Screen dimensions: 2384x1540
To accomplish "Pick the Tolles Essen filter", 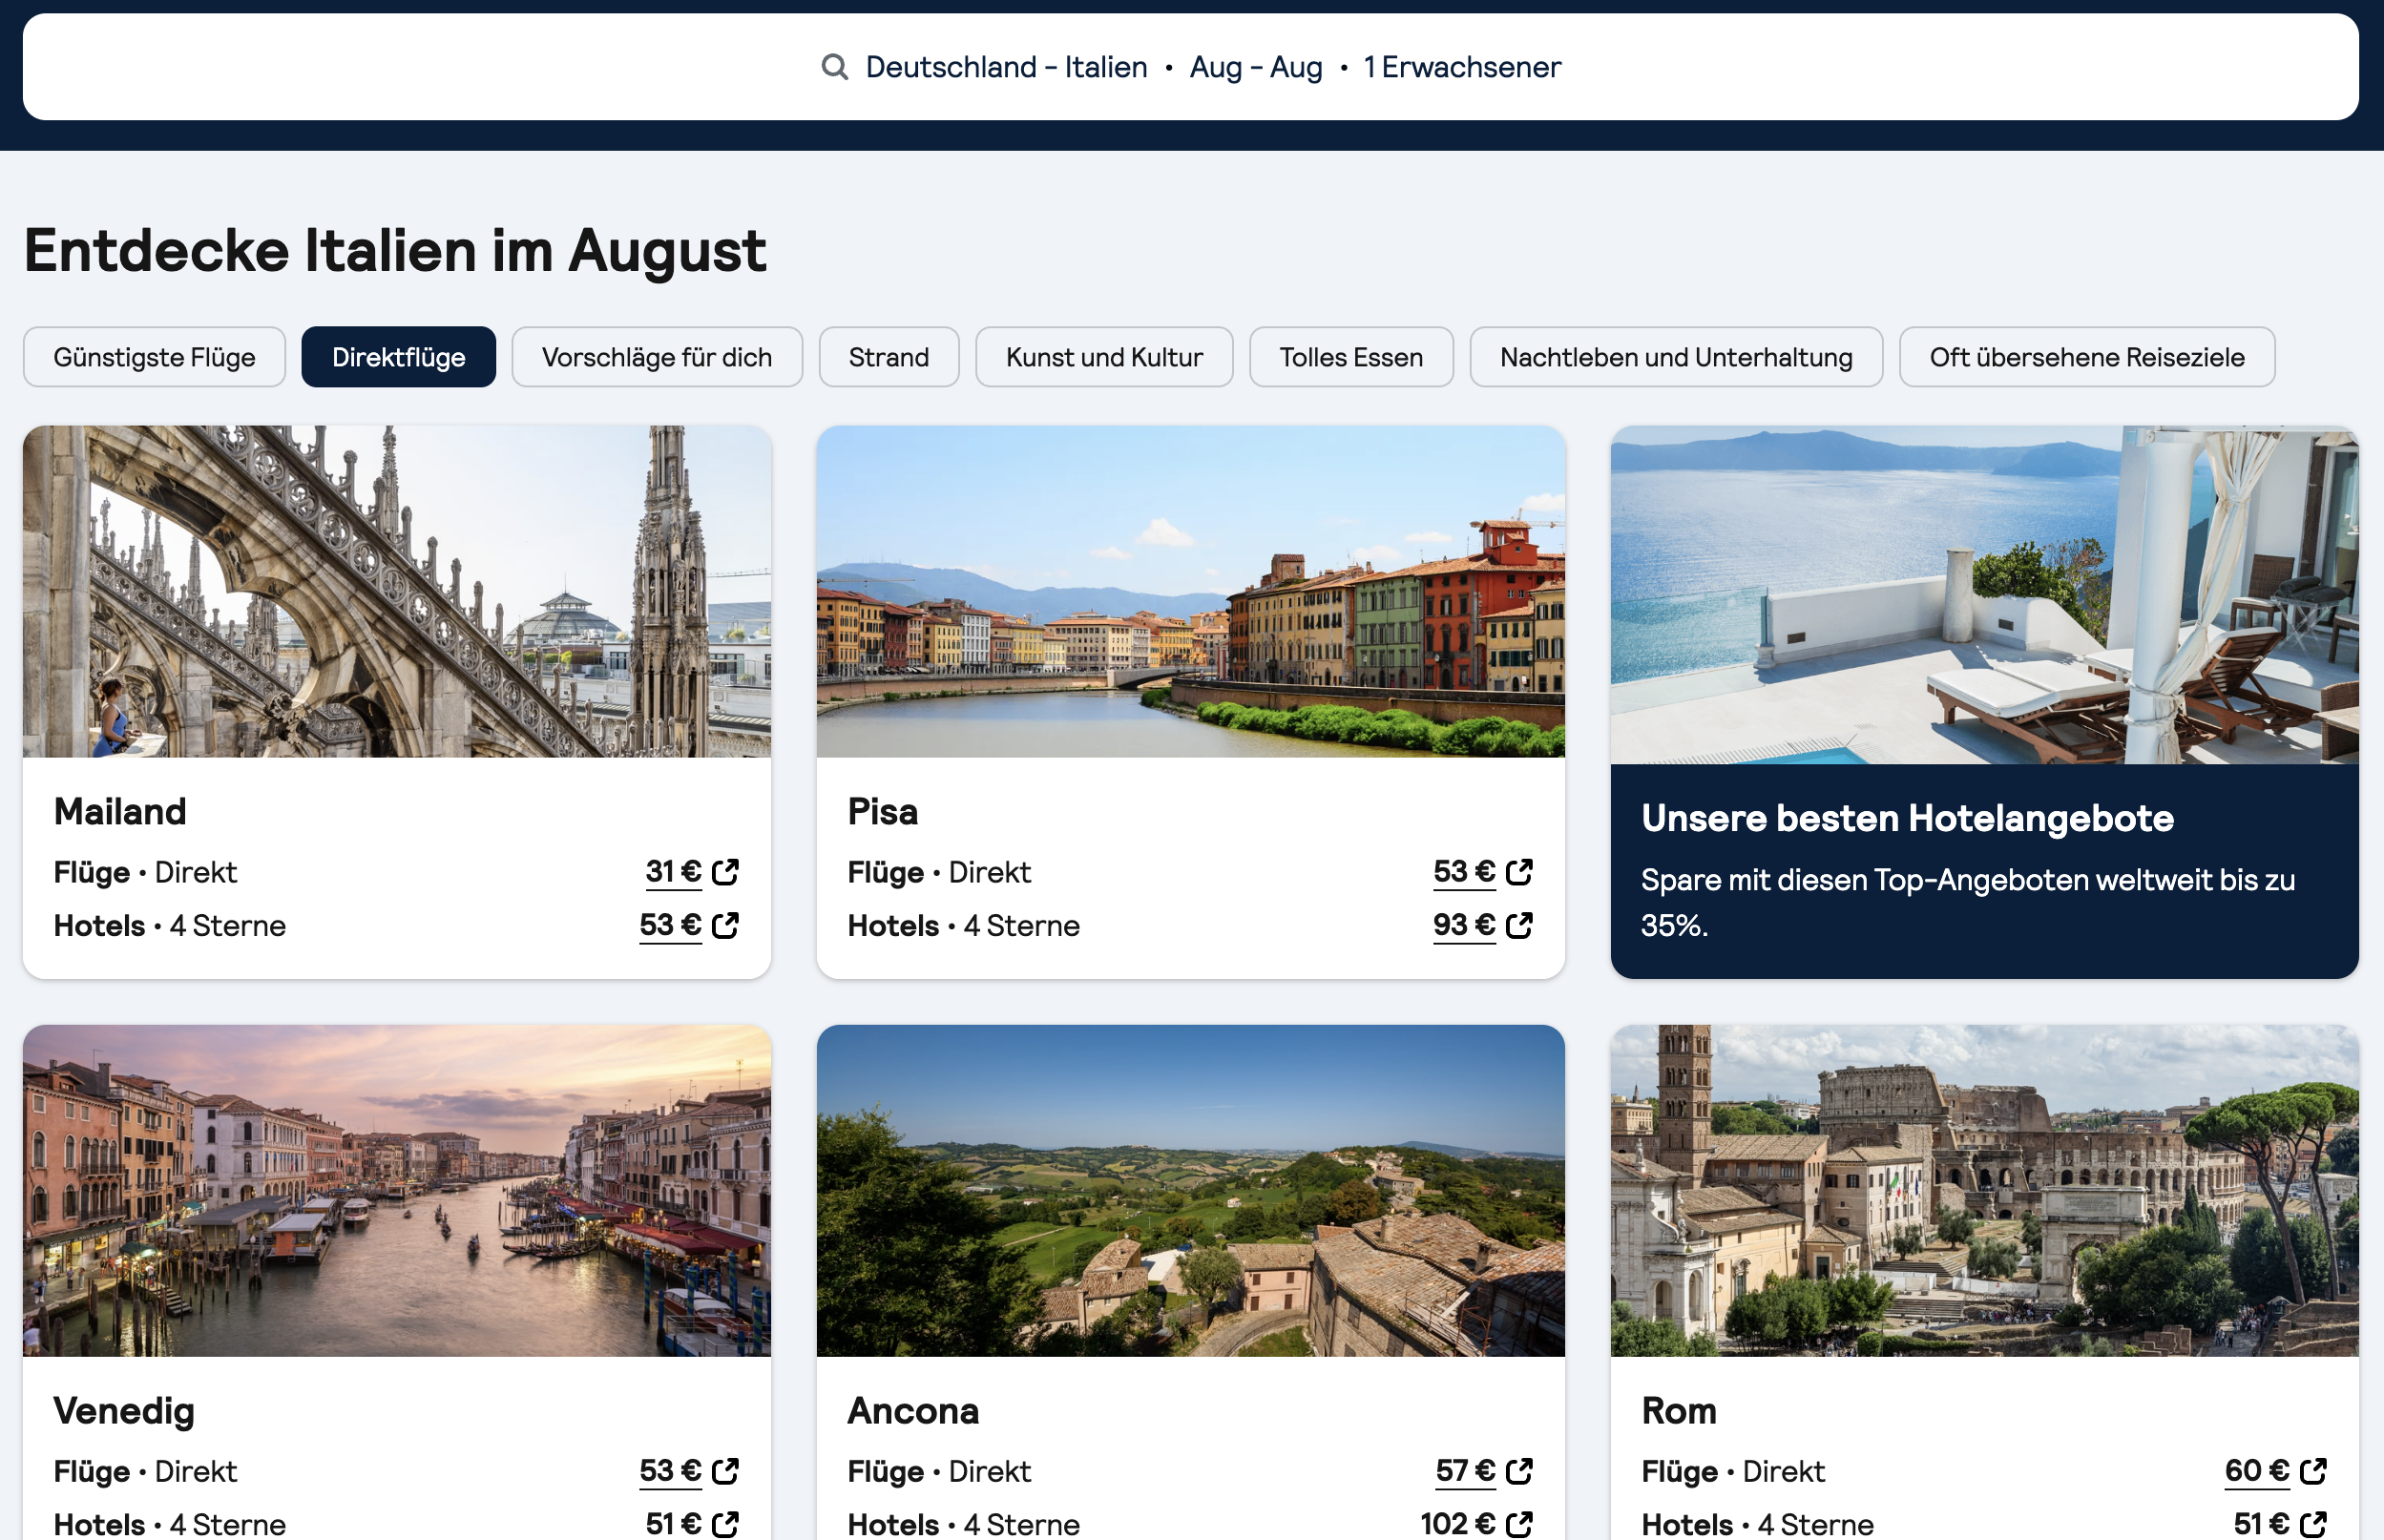I will pos(1351,357).
